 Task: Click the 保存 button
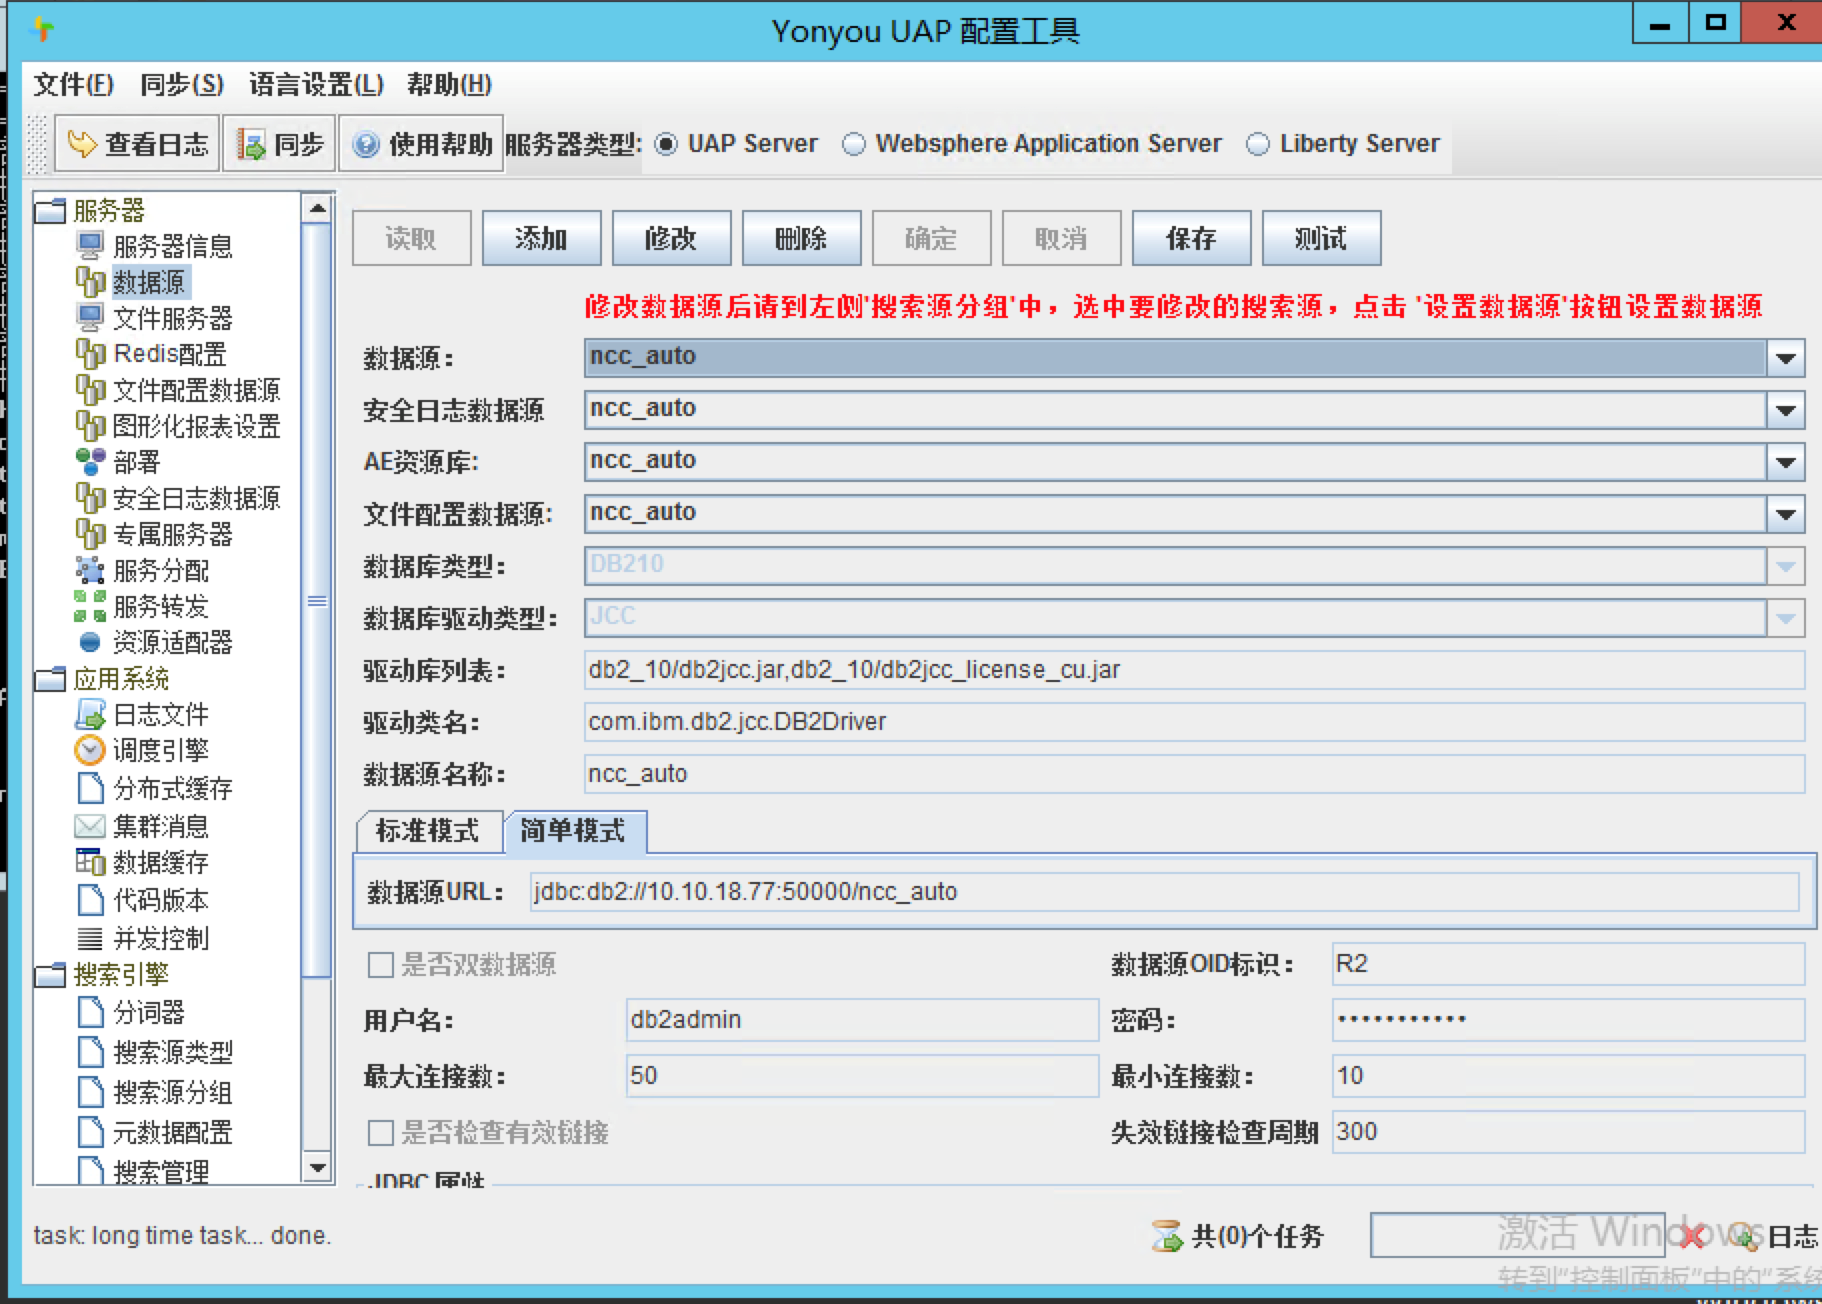1191,239
